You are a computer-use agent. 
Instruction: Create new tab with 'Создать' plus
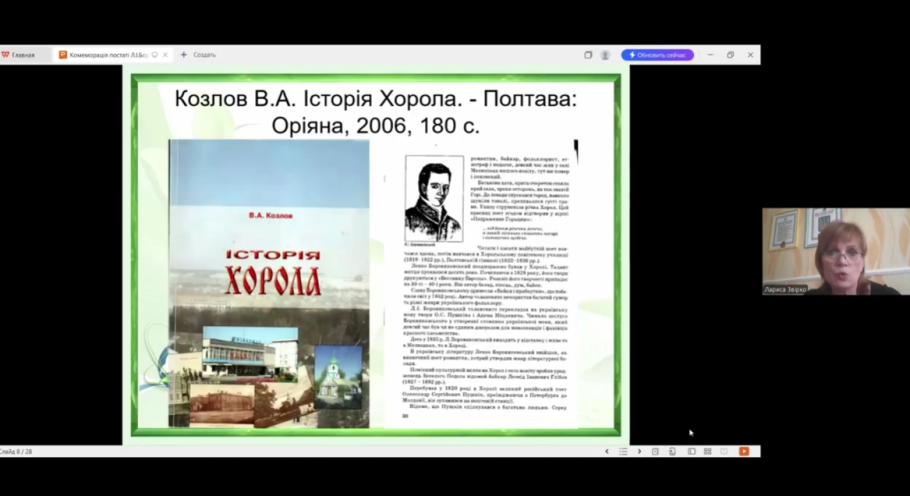pyautogui.click(x=198, y=55)
